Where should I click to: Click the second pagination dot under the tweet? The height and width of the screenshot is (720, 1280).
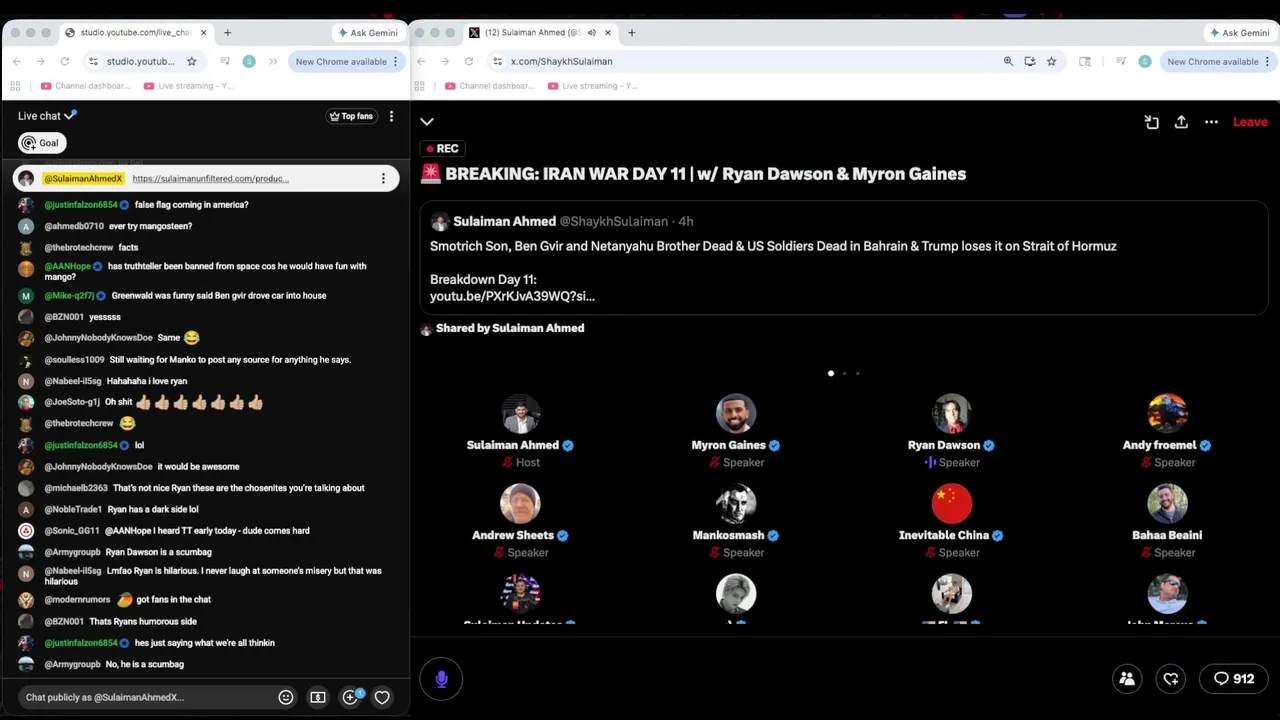844,373
